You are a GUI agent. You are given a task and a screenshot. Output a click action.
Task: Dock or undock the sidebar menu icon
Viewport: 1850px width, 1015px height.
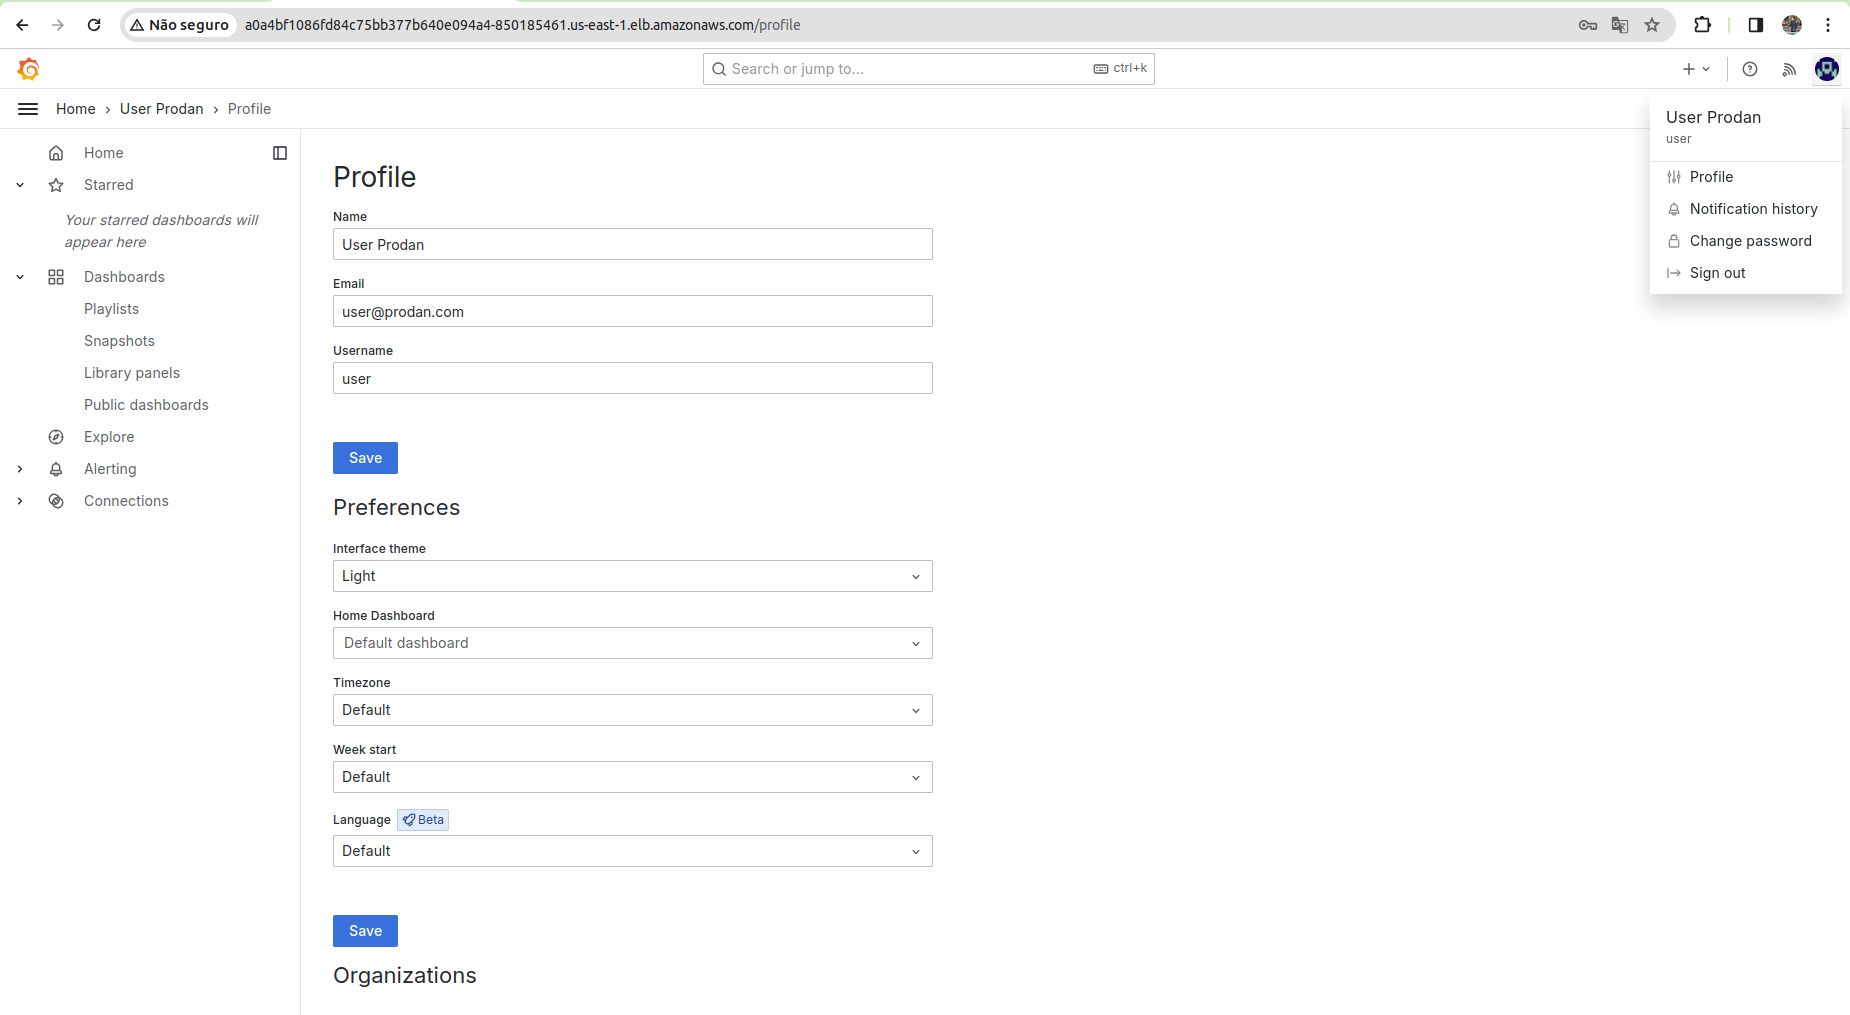click(280, 153)
